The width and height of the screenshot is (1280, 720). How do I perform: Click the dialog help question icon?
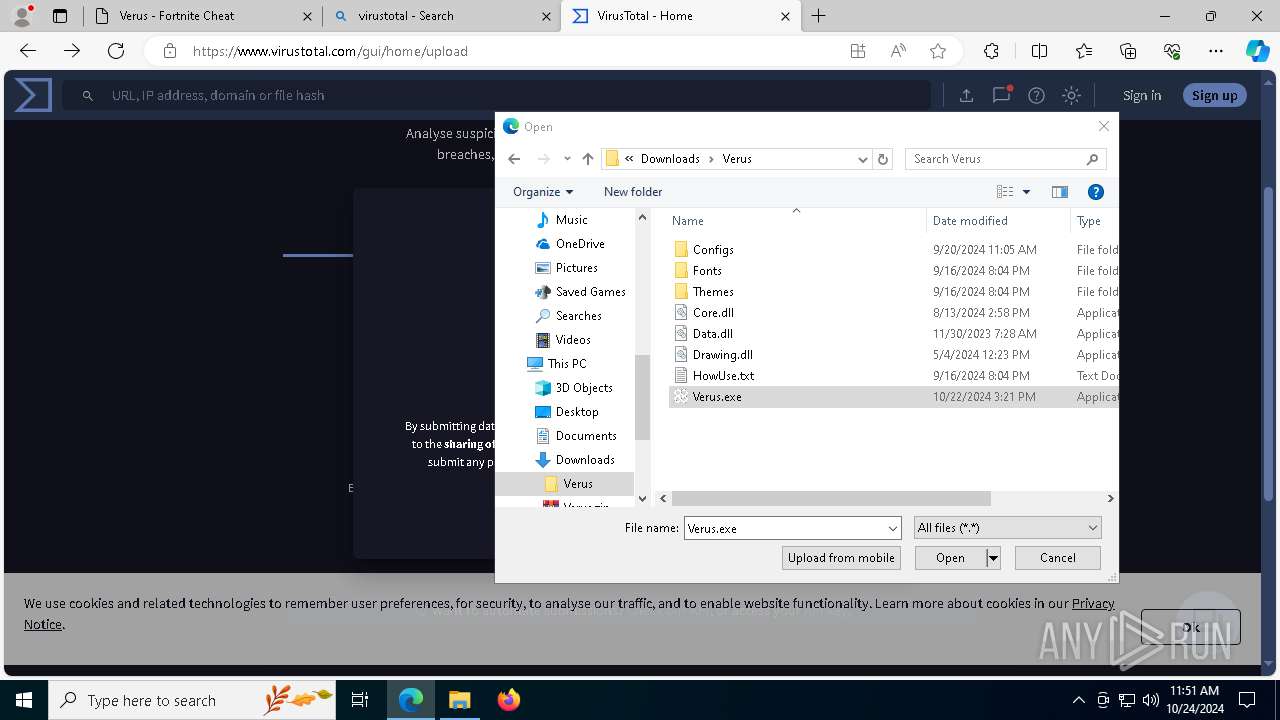(1095, 192)
